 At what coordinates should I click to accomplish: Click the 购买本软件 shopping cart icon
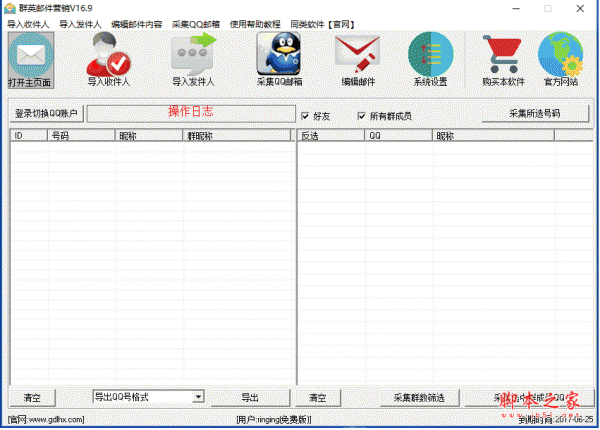pyautogui.click(x=503, y=60)
